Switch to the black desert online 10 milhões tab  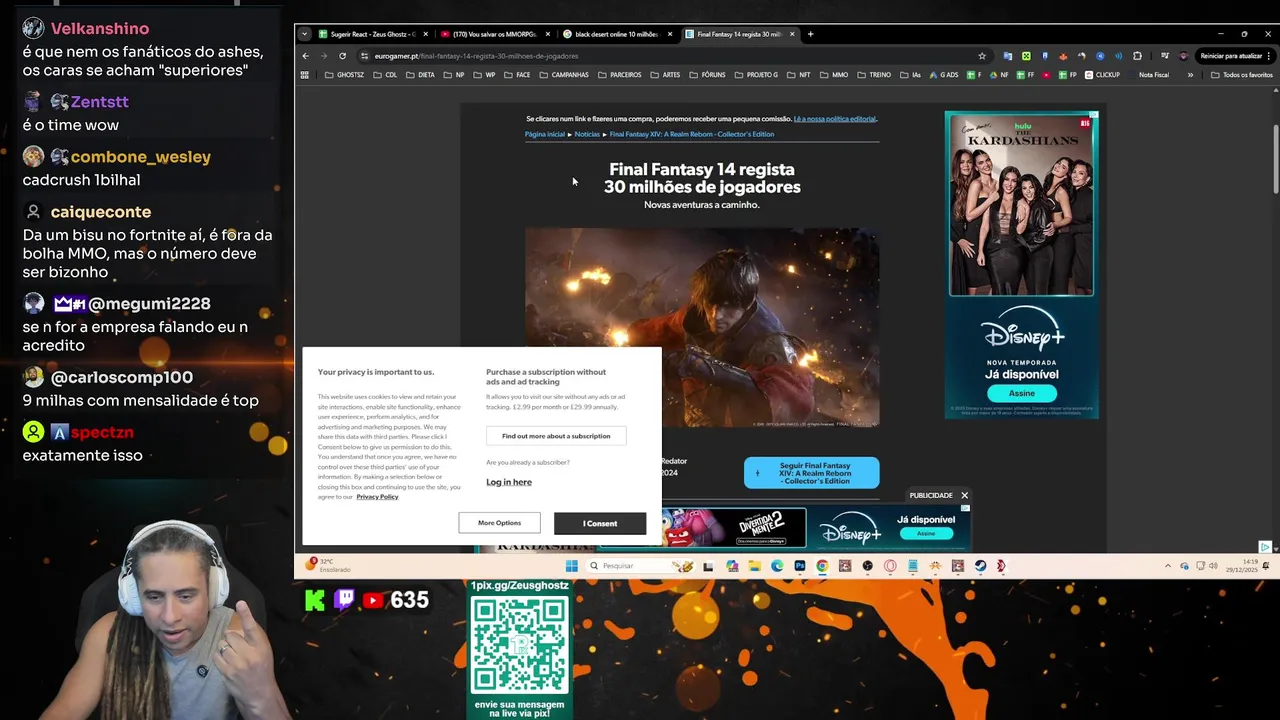617,34
